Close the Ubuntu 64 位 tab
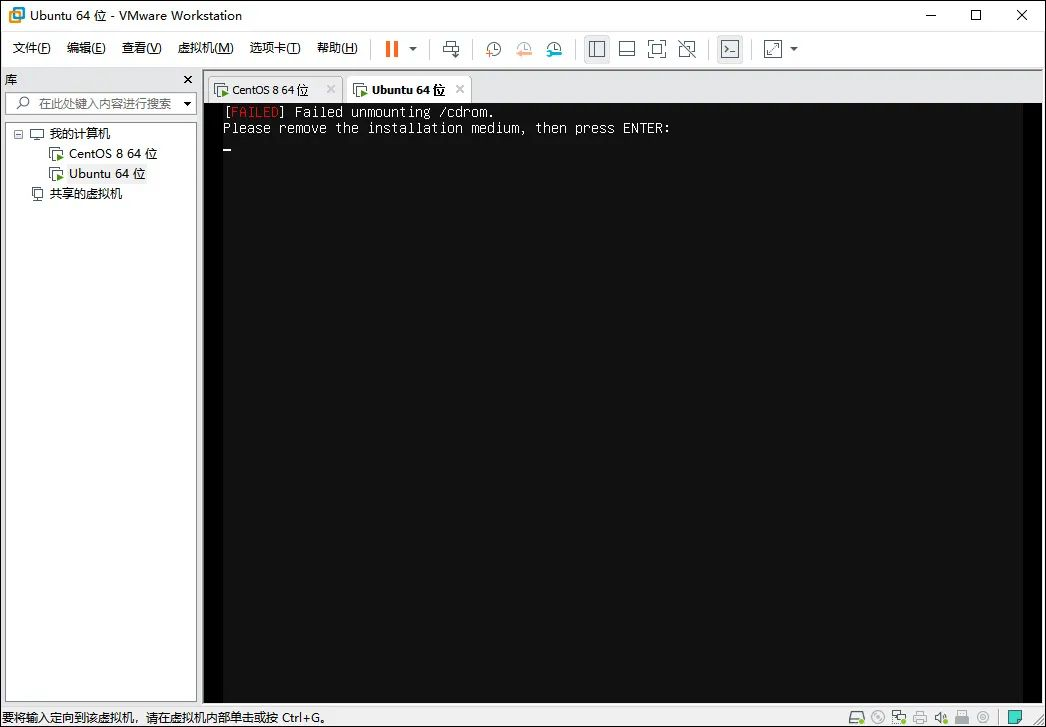This screenshot has width=1046, height=727. (x=460, y=89)
